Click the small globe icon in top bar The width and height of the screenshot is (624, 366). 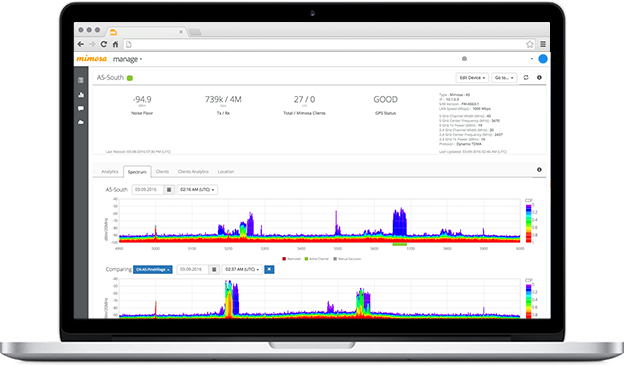coord(464,59)
